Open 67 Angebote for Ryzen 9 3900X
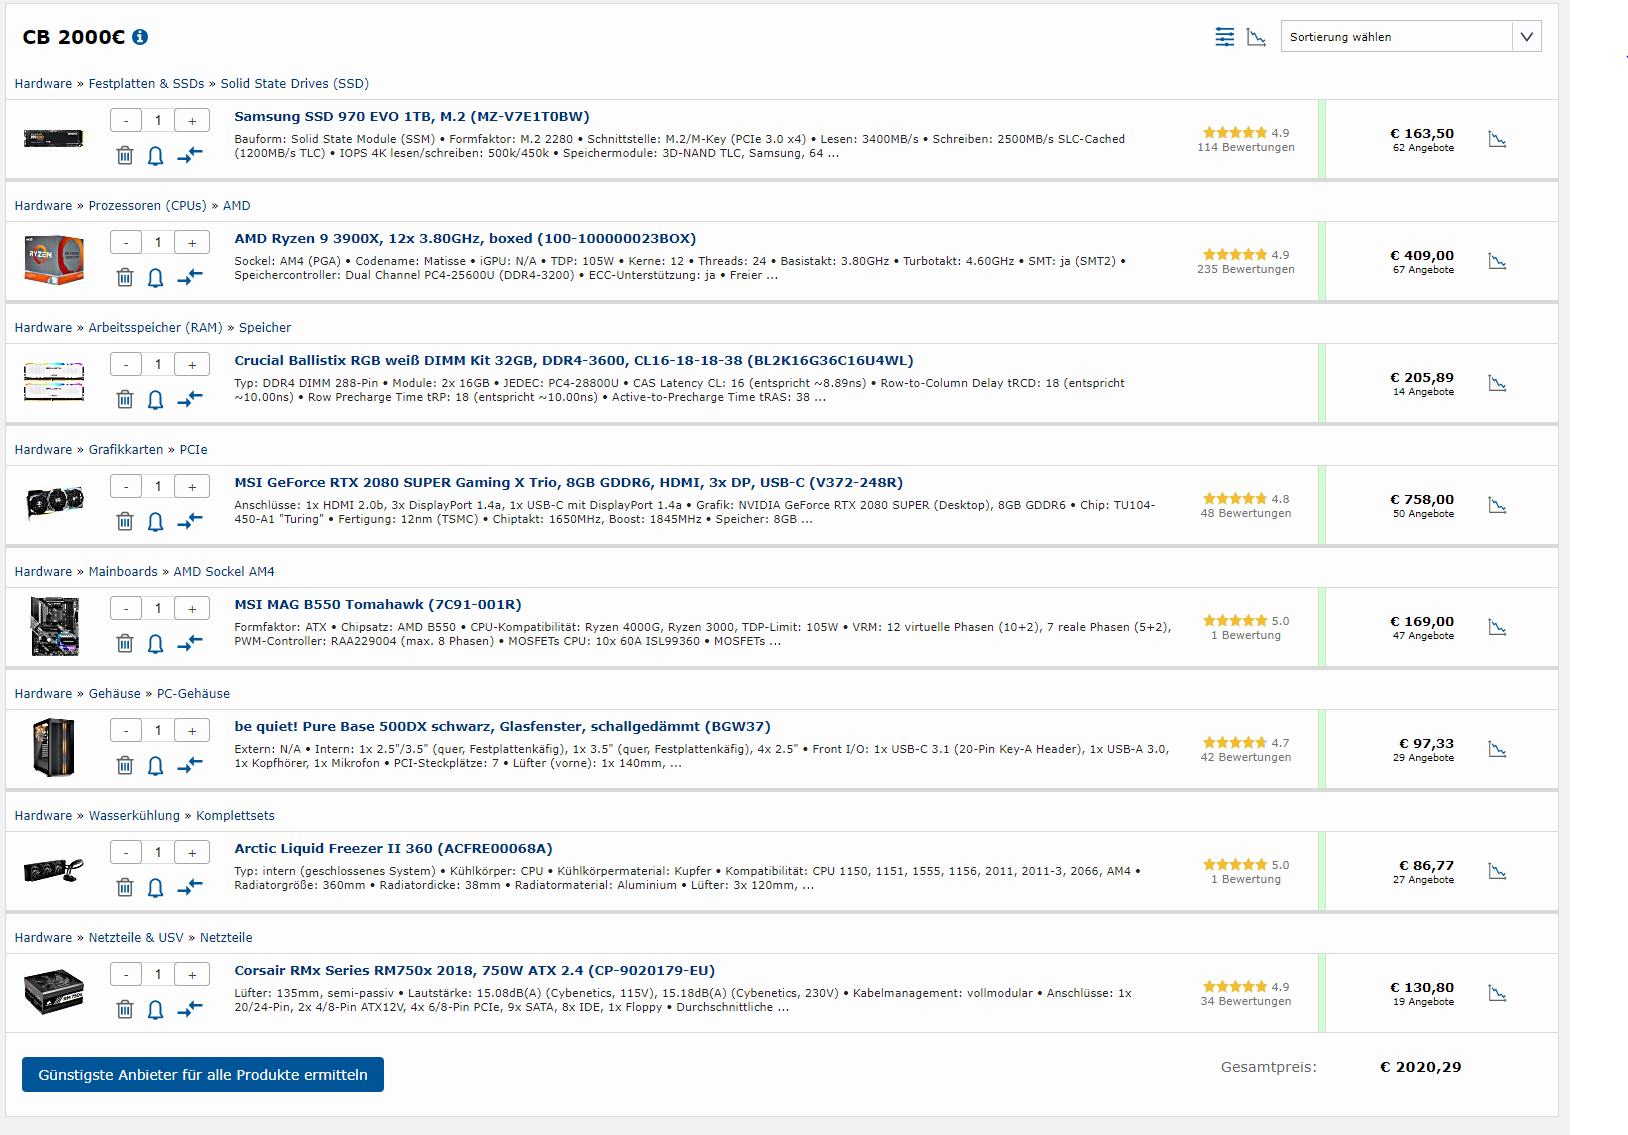The image size is (1628, 1135). pos(1423,270)
